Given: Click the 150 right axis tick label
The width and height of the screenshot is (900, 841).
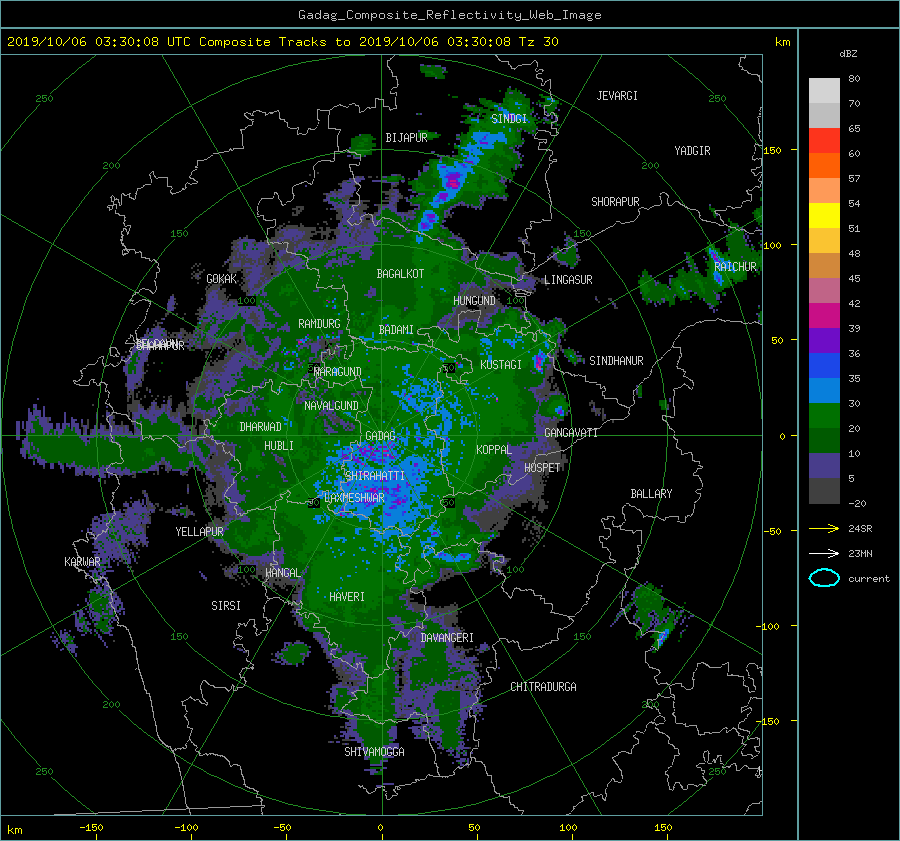Looking at the screenshot, I should (x=773, y=150).
